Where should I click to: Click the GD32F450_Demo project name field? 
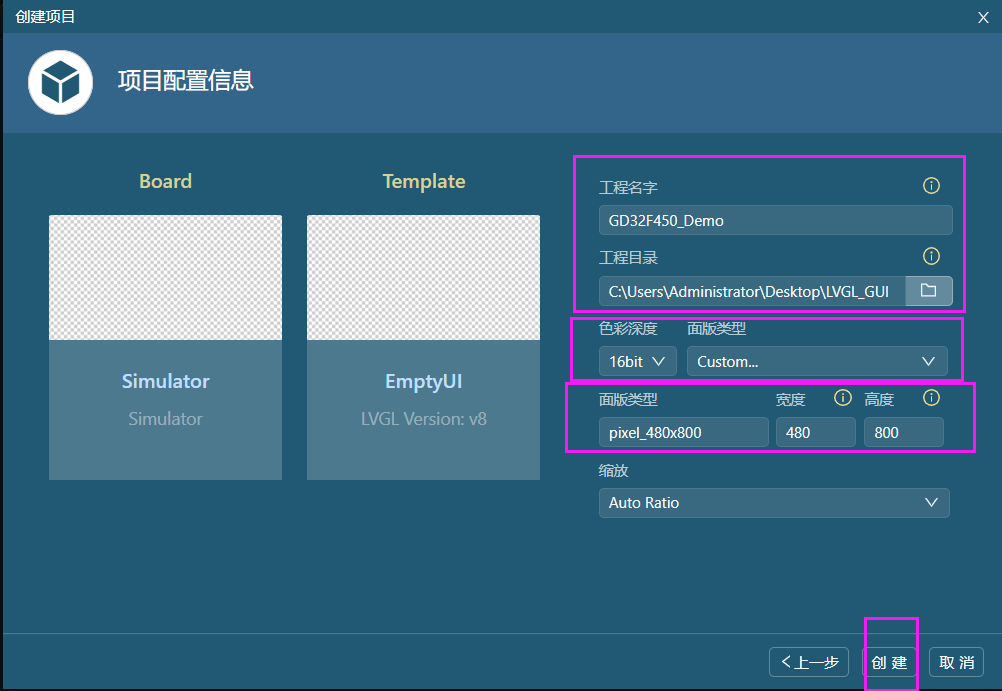[x=776, y=221]
